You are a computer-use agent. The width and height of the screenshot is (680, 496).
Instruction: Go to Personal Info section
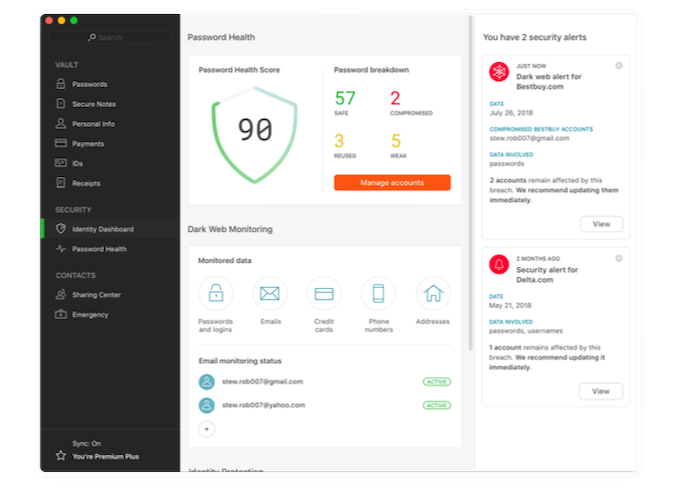tap(93, 124)
